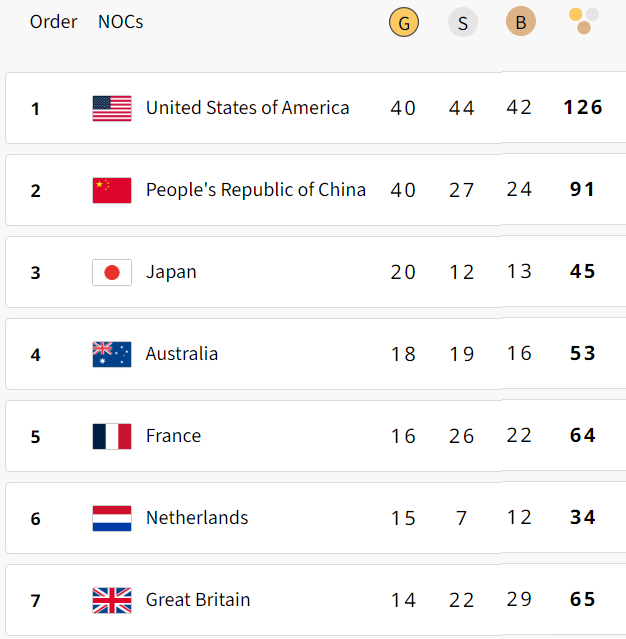Click the silver medal S icon
The image size is (626, 639).
(x=463, y=22)
